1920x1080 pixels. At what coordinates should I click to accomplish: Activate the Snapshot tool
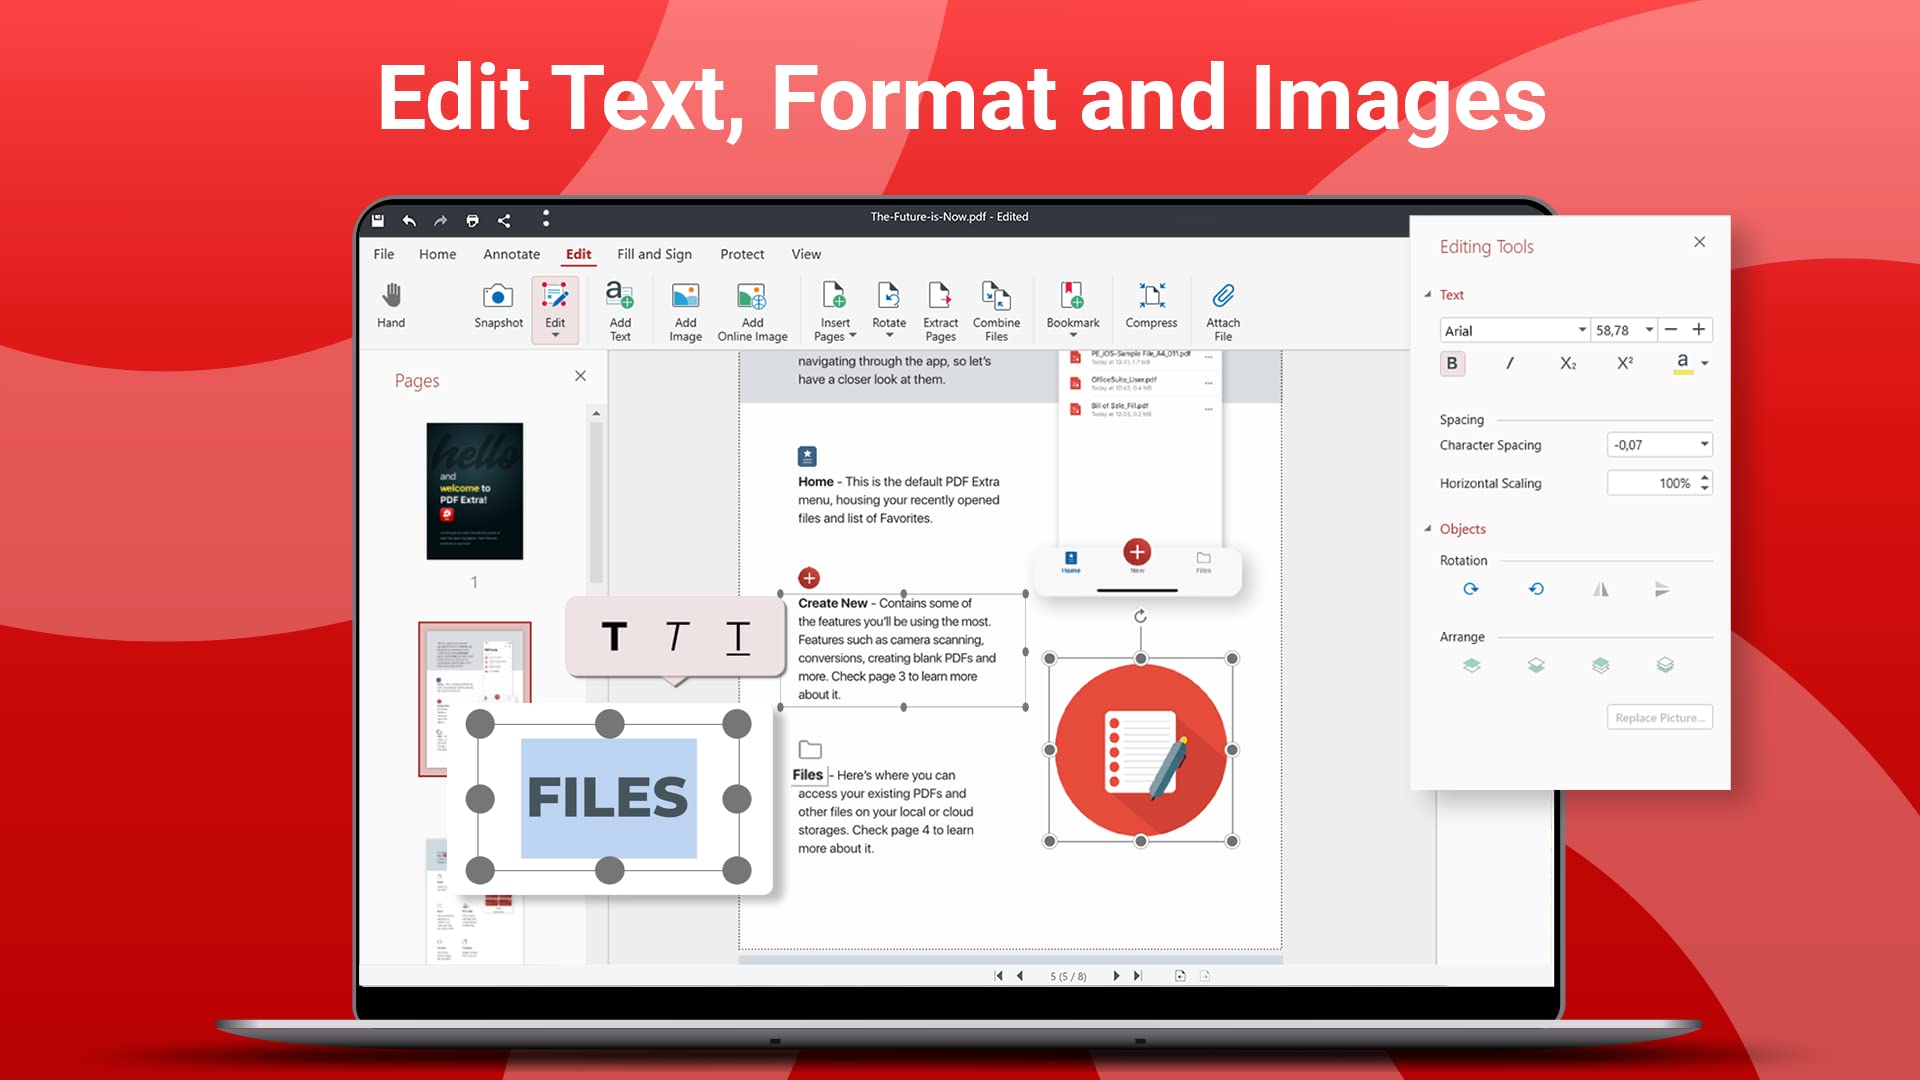pos(497,308)
